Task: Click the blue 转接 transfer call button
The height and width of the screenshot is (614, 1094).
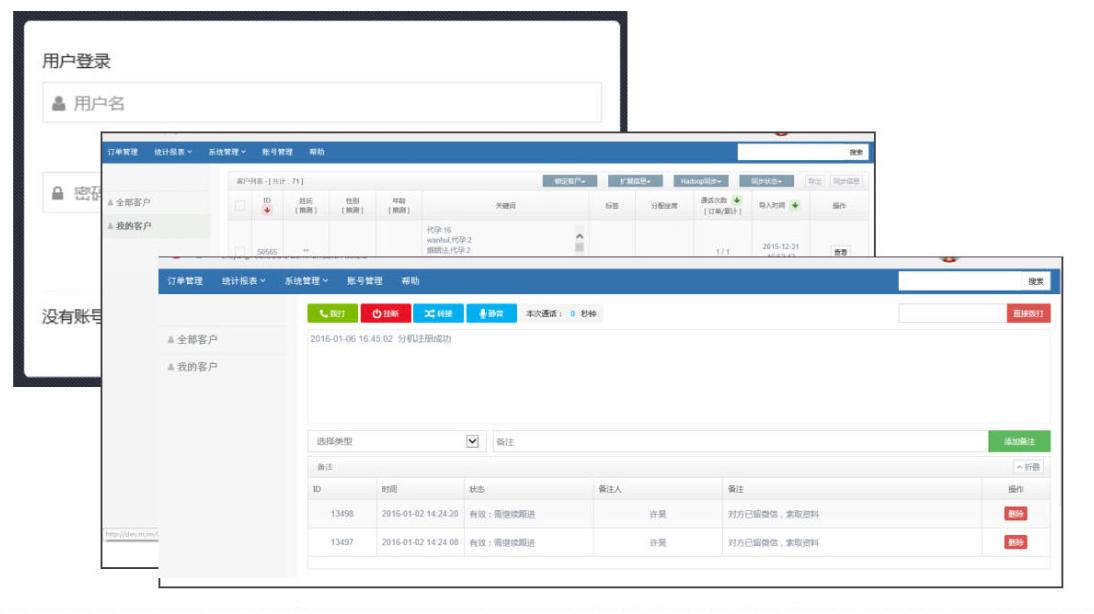Action: (437, 313)
